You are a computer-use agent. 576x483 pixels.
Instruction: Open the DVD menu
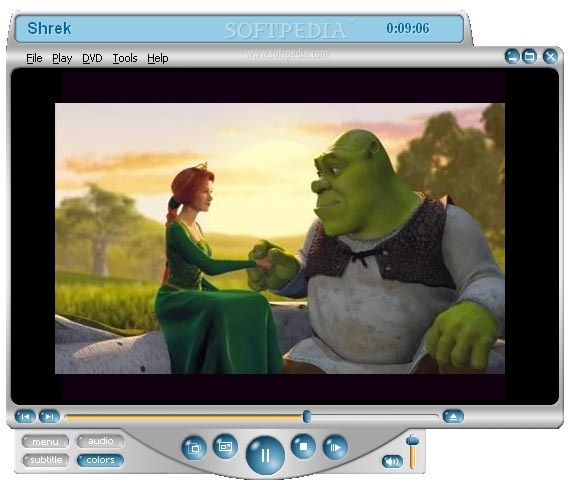point(92,58)
